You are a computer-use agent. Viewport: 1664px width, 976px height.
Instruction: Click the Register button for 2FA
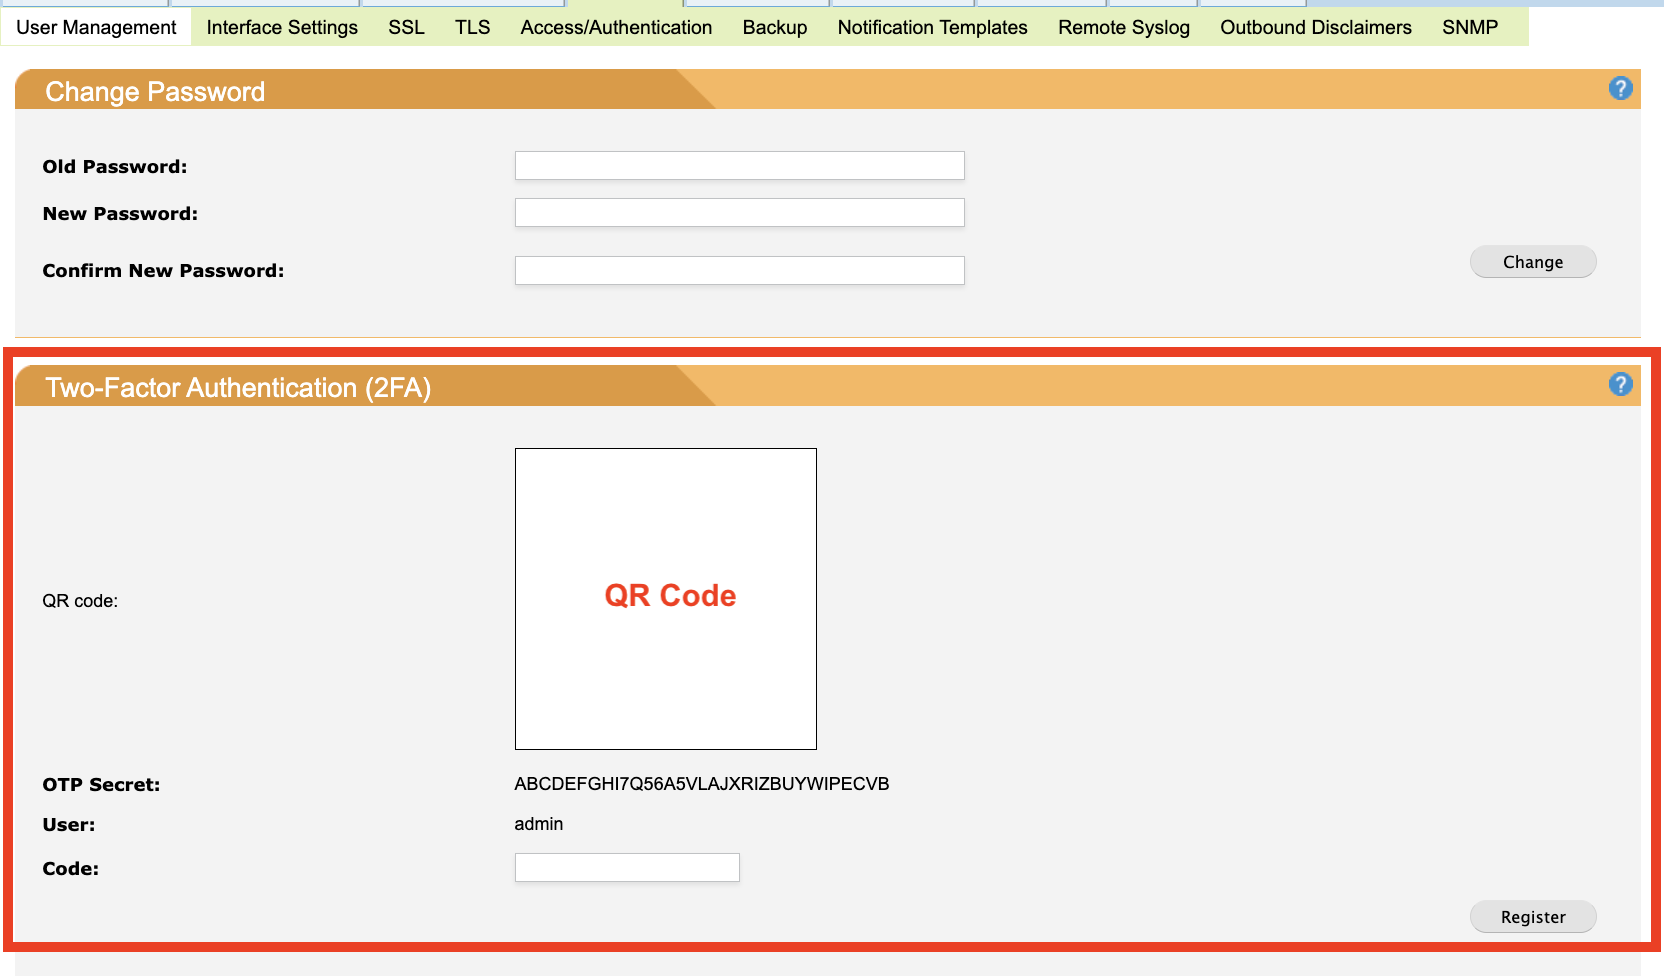1532,917
